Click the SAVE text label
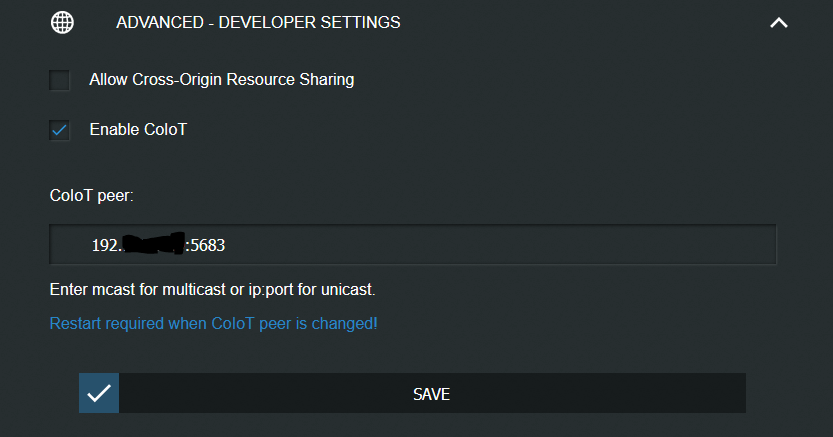Viewport: 833px width, 437px height. (431, 394)
